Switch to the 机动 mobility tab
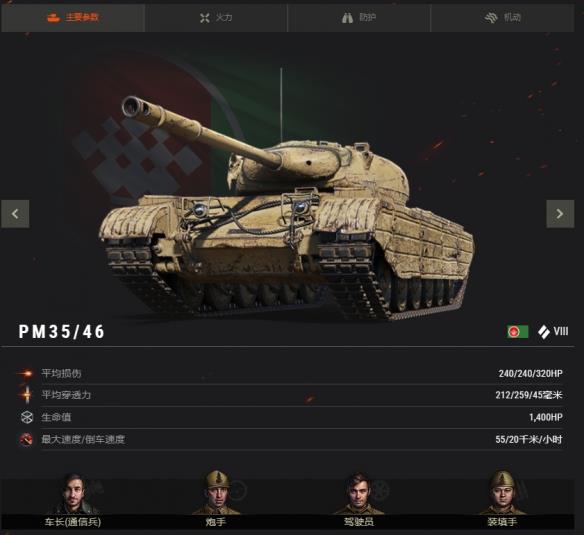The width and height of the screenshot is (584, 535). click(502, 18)
